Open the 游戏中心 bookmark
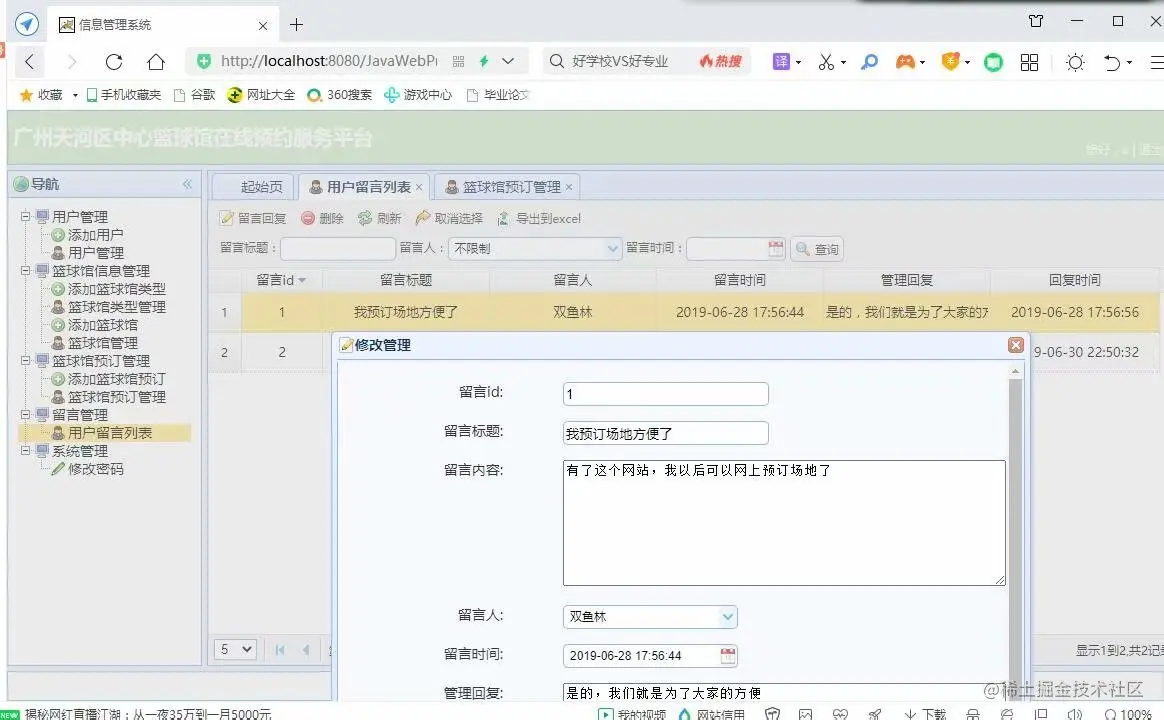The height and width of the screenshot is (720, 1164). coord(418,95)
